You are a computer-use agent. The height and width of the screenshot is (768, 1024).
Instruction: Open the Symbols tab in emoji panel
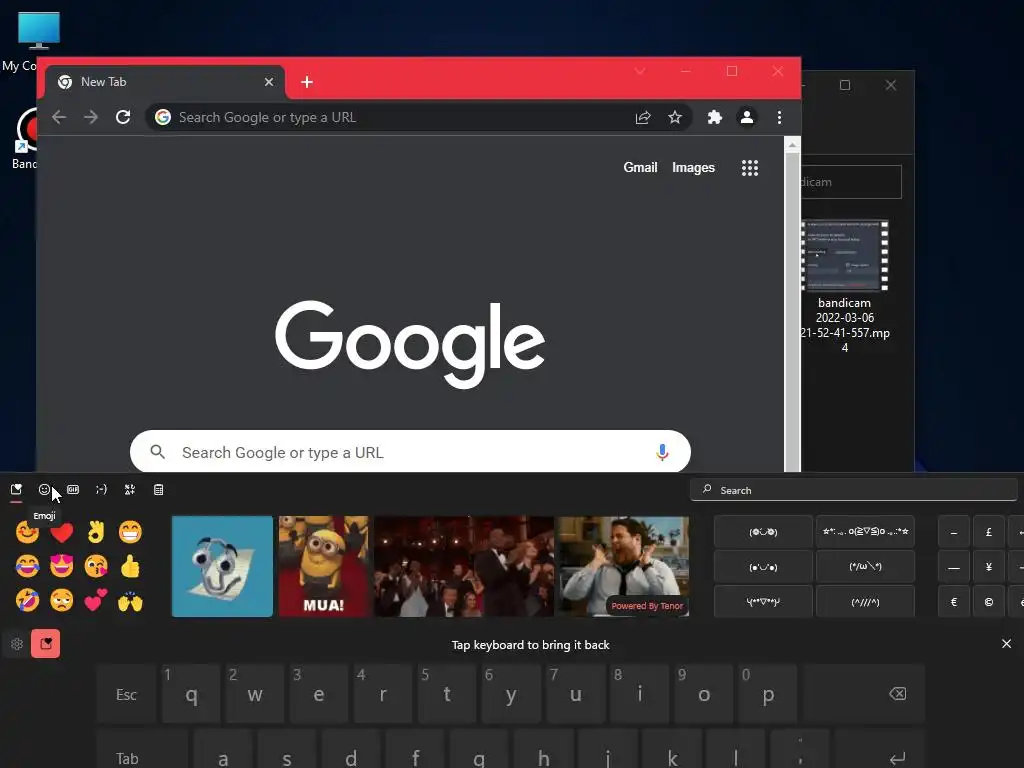point(129,490)
